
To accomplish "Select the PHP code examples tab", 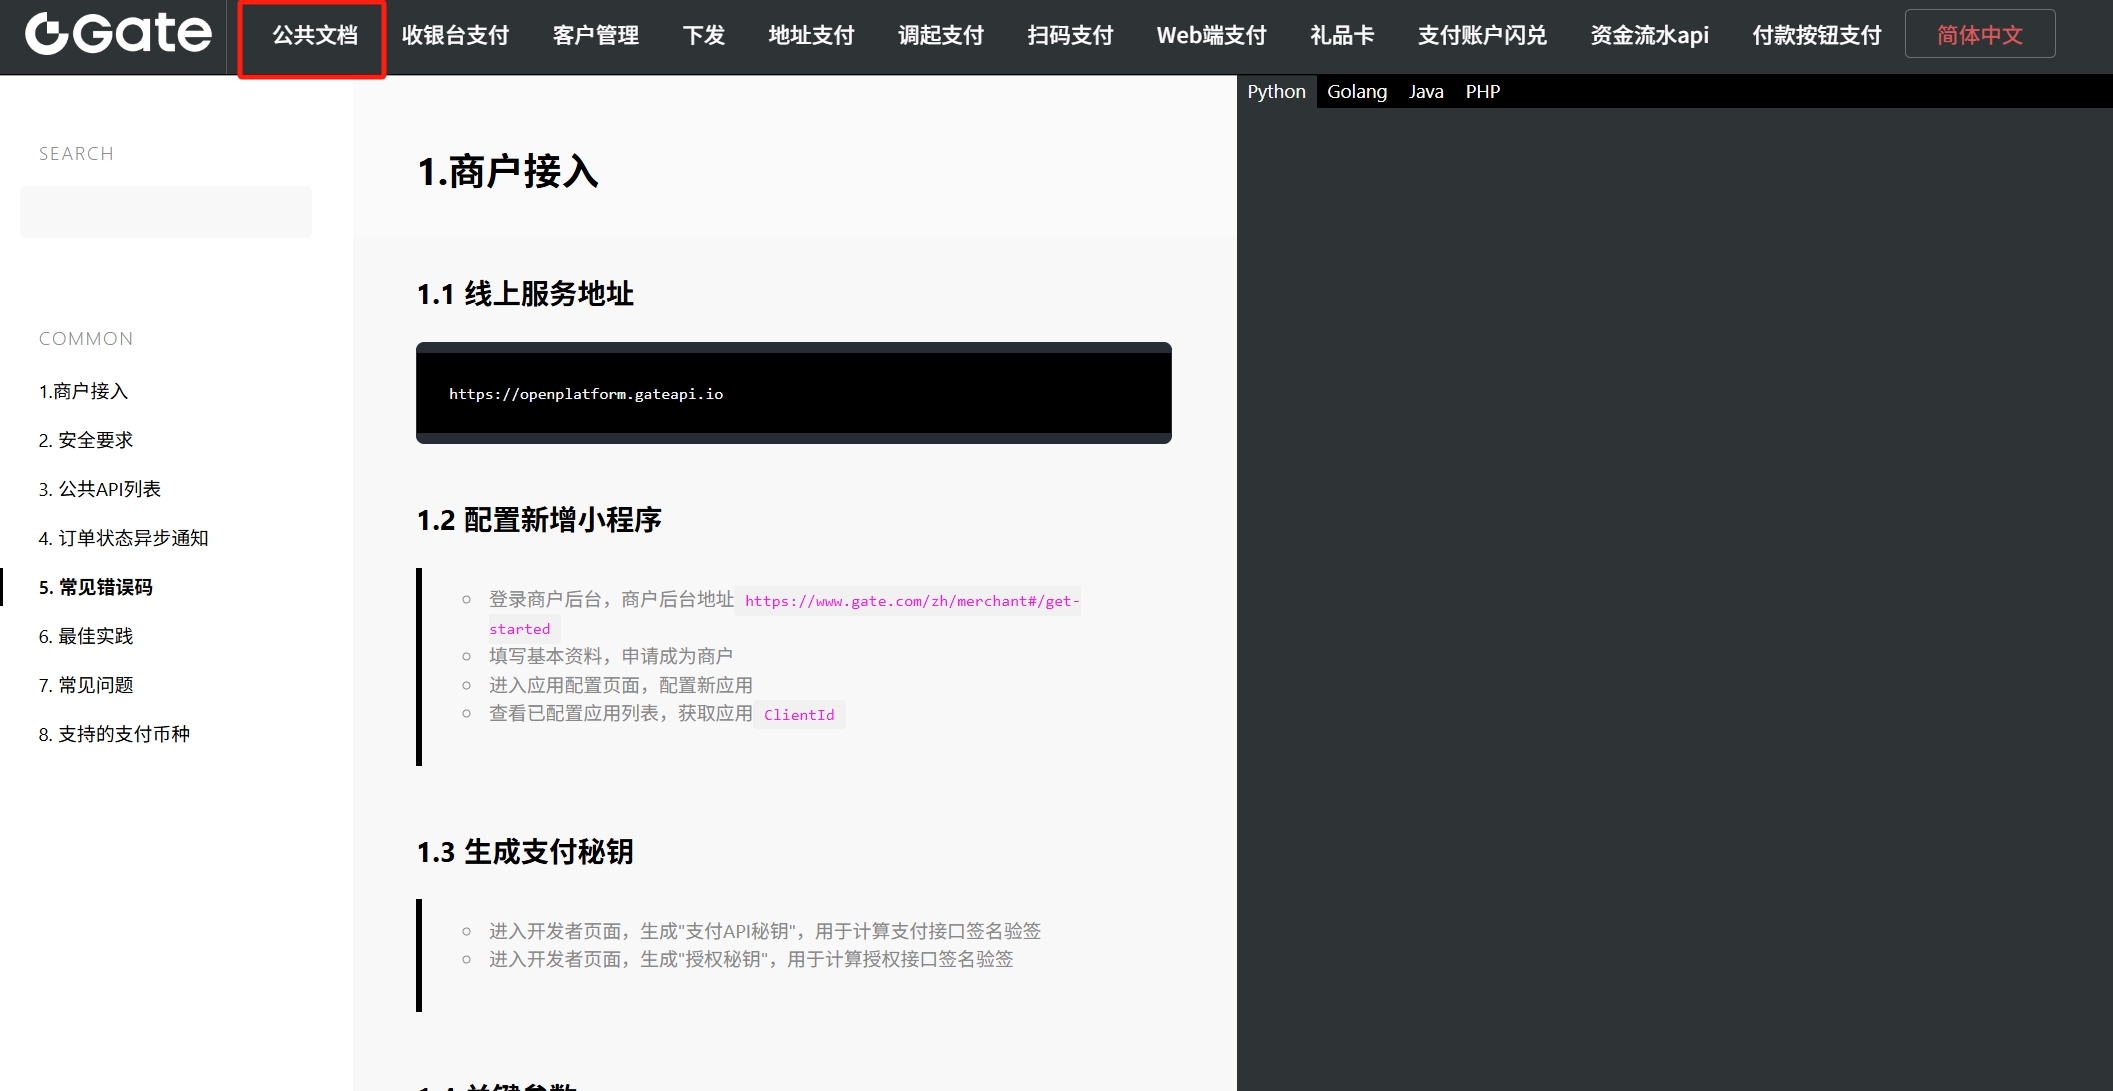I will [x=1483, y=91].
